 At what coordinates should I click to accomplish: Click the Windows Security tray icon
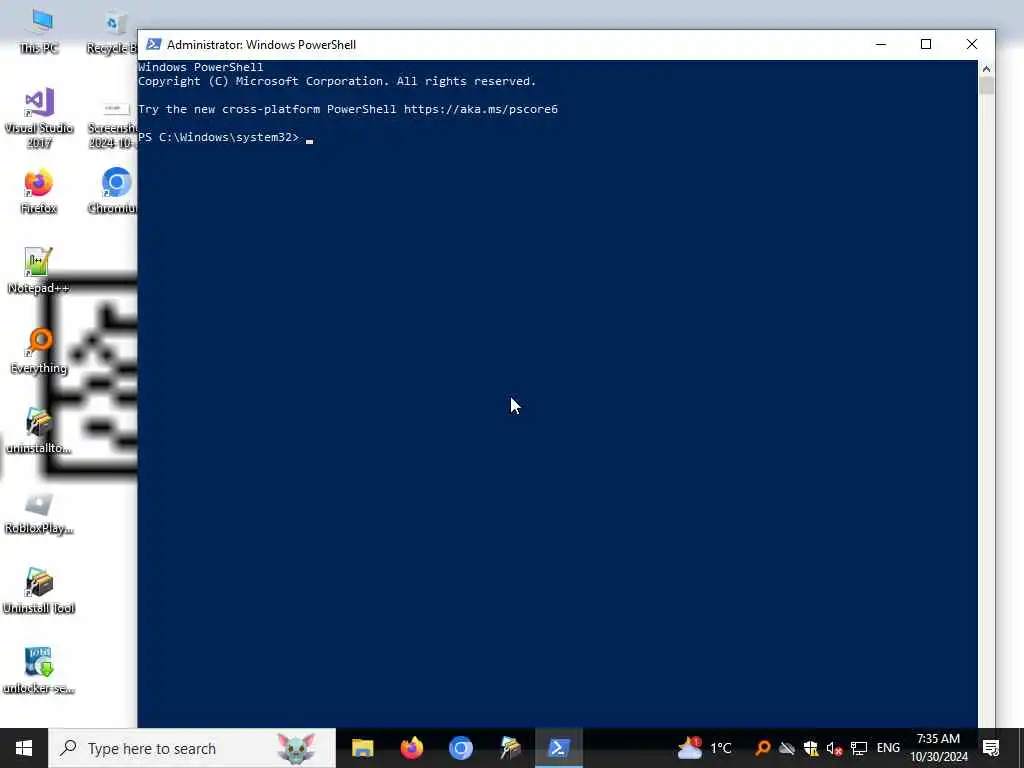click(x=810, y=748)
